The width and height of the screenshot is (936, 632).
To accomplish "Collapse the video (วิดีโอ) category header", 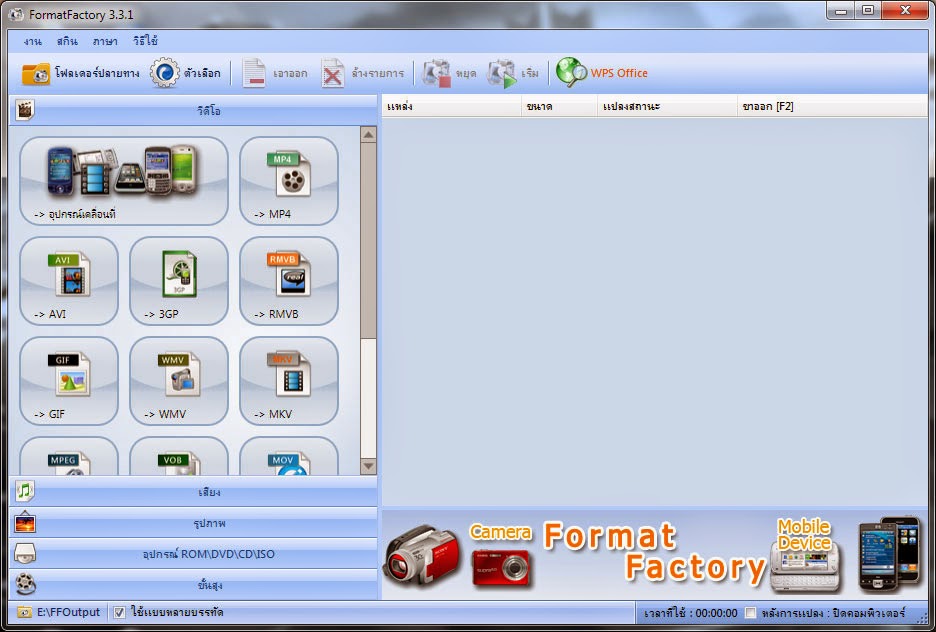I will click(193, 110).
